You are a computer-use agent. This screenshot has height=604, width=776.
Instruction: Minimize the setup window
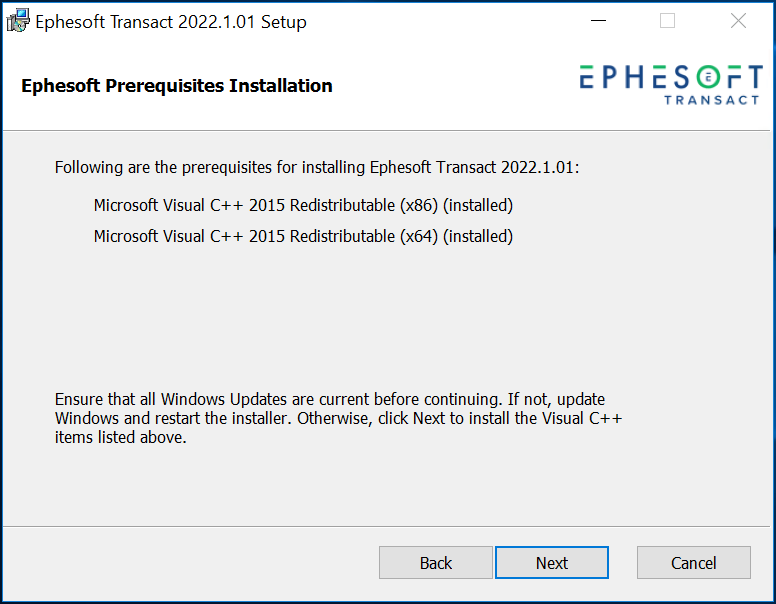[x=598, y=21]
